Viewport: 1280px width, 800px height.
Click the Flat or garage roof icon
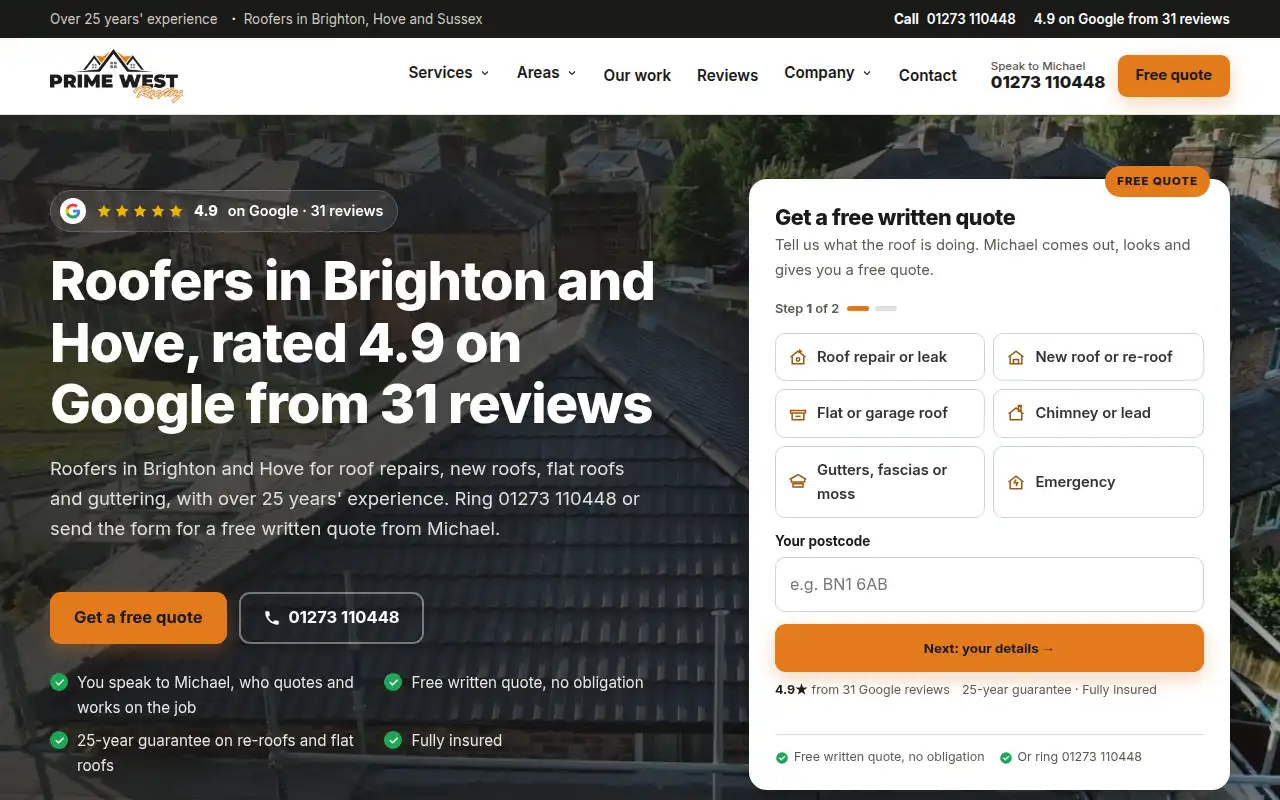[x=798, y=413]
